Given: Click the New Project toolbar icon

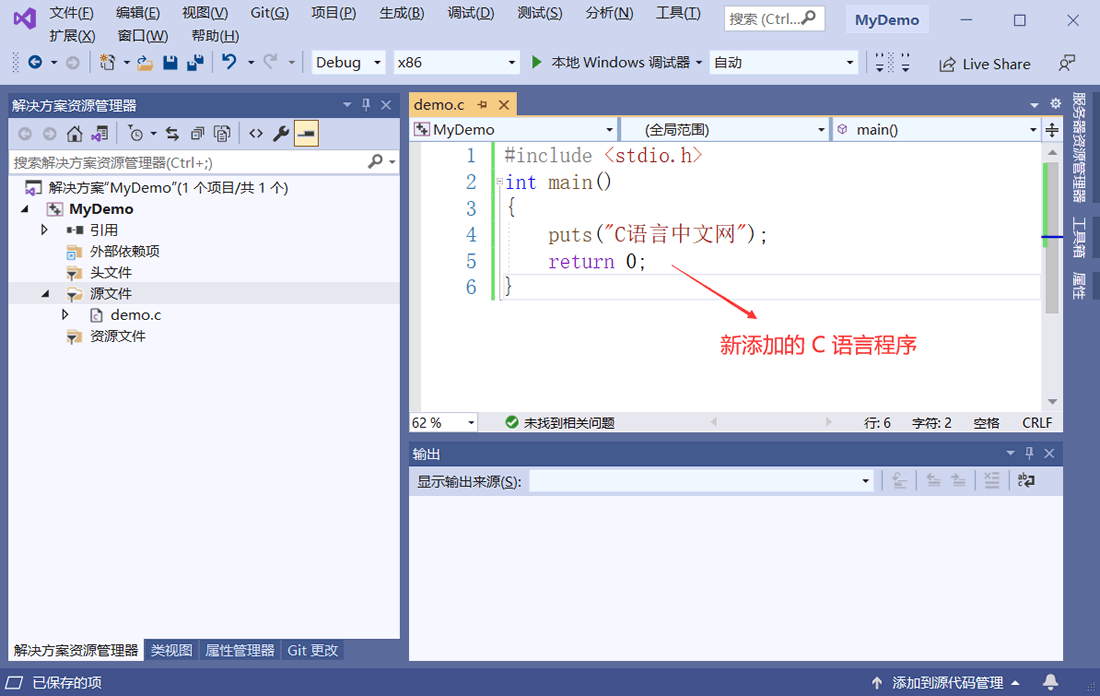Looking at the screenshot, I should 107,62.
